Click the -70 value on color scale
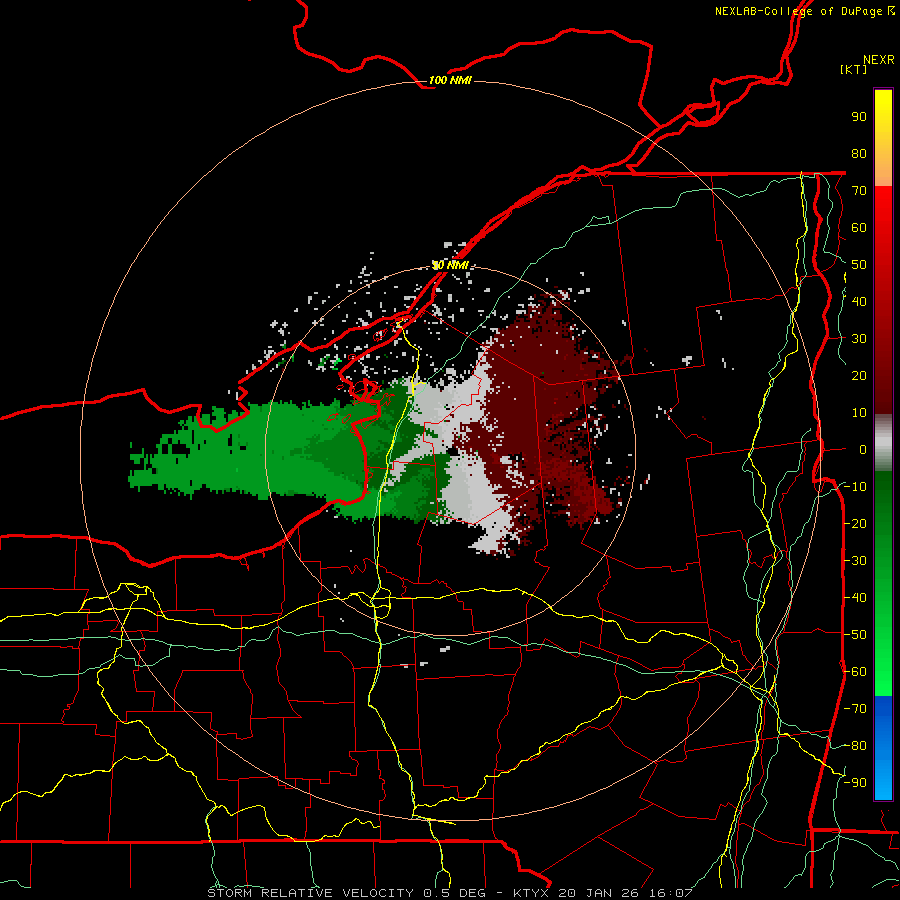This screenshot has width=900, height=900. pos(855,709)
